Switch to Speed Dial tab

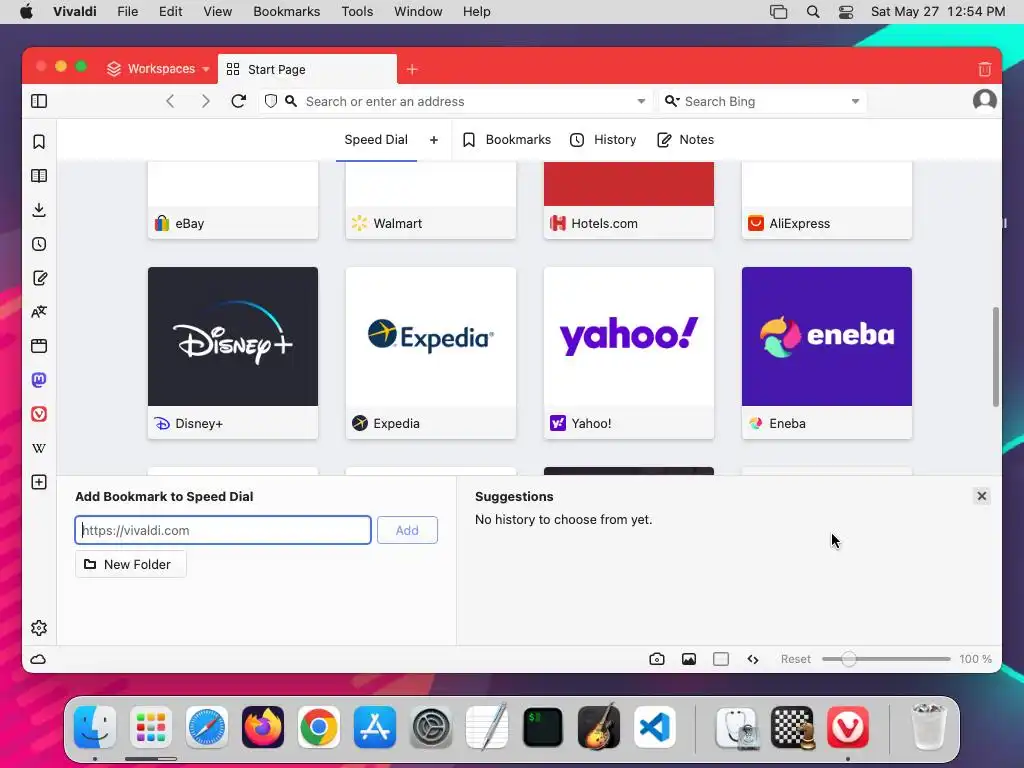click(376, 140)
